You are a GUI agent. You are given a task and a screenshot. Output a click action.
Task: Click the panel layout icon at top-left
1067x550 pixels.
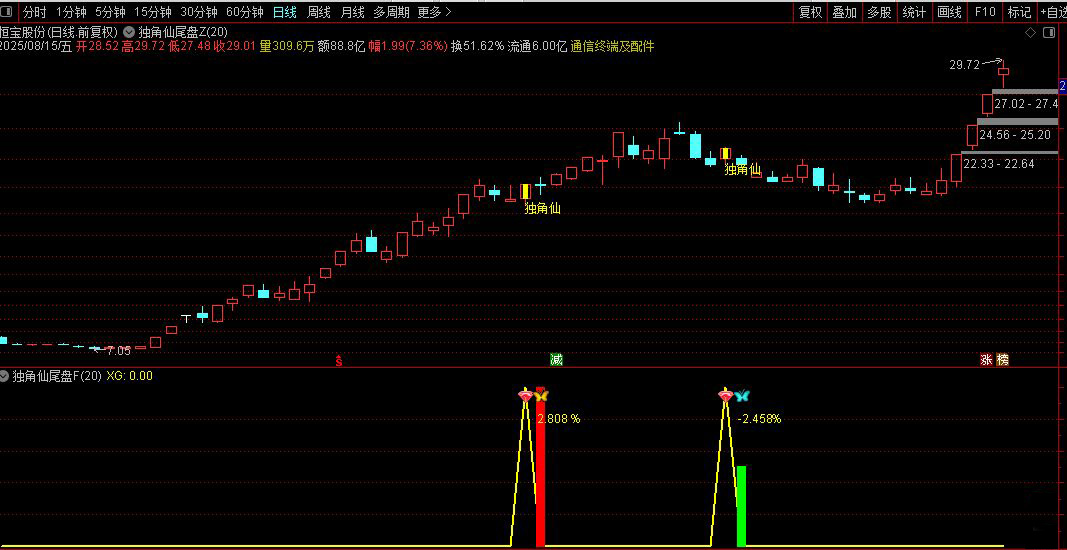(7, 12)
